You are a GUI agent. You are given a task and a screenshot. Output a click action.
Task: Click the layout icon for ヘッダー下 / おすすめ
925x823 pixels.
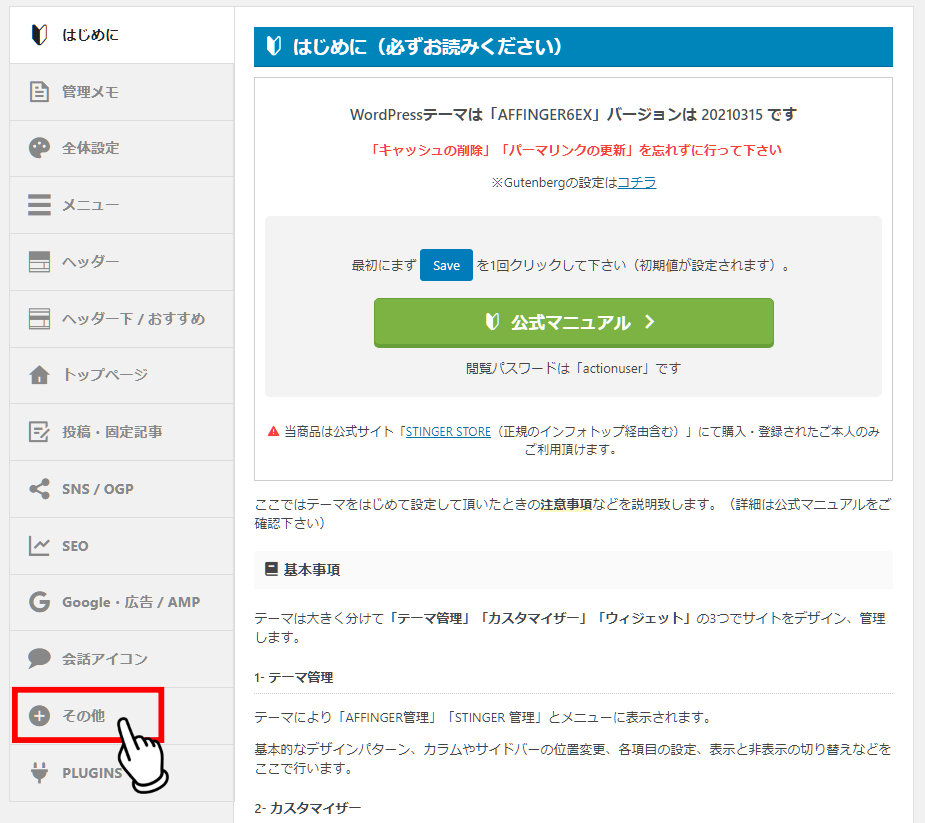pos(39,319)
